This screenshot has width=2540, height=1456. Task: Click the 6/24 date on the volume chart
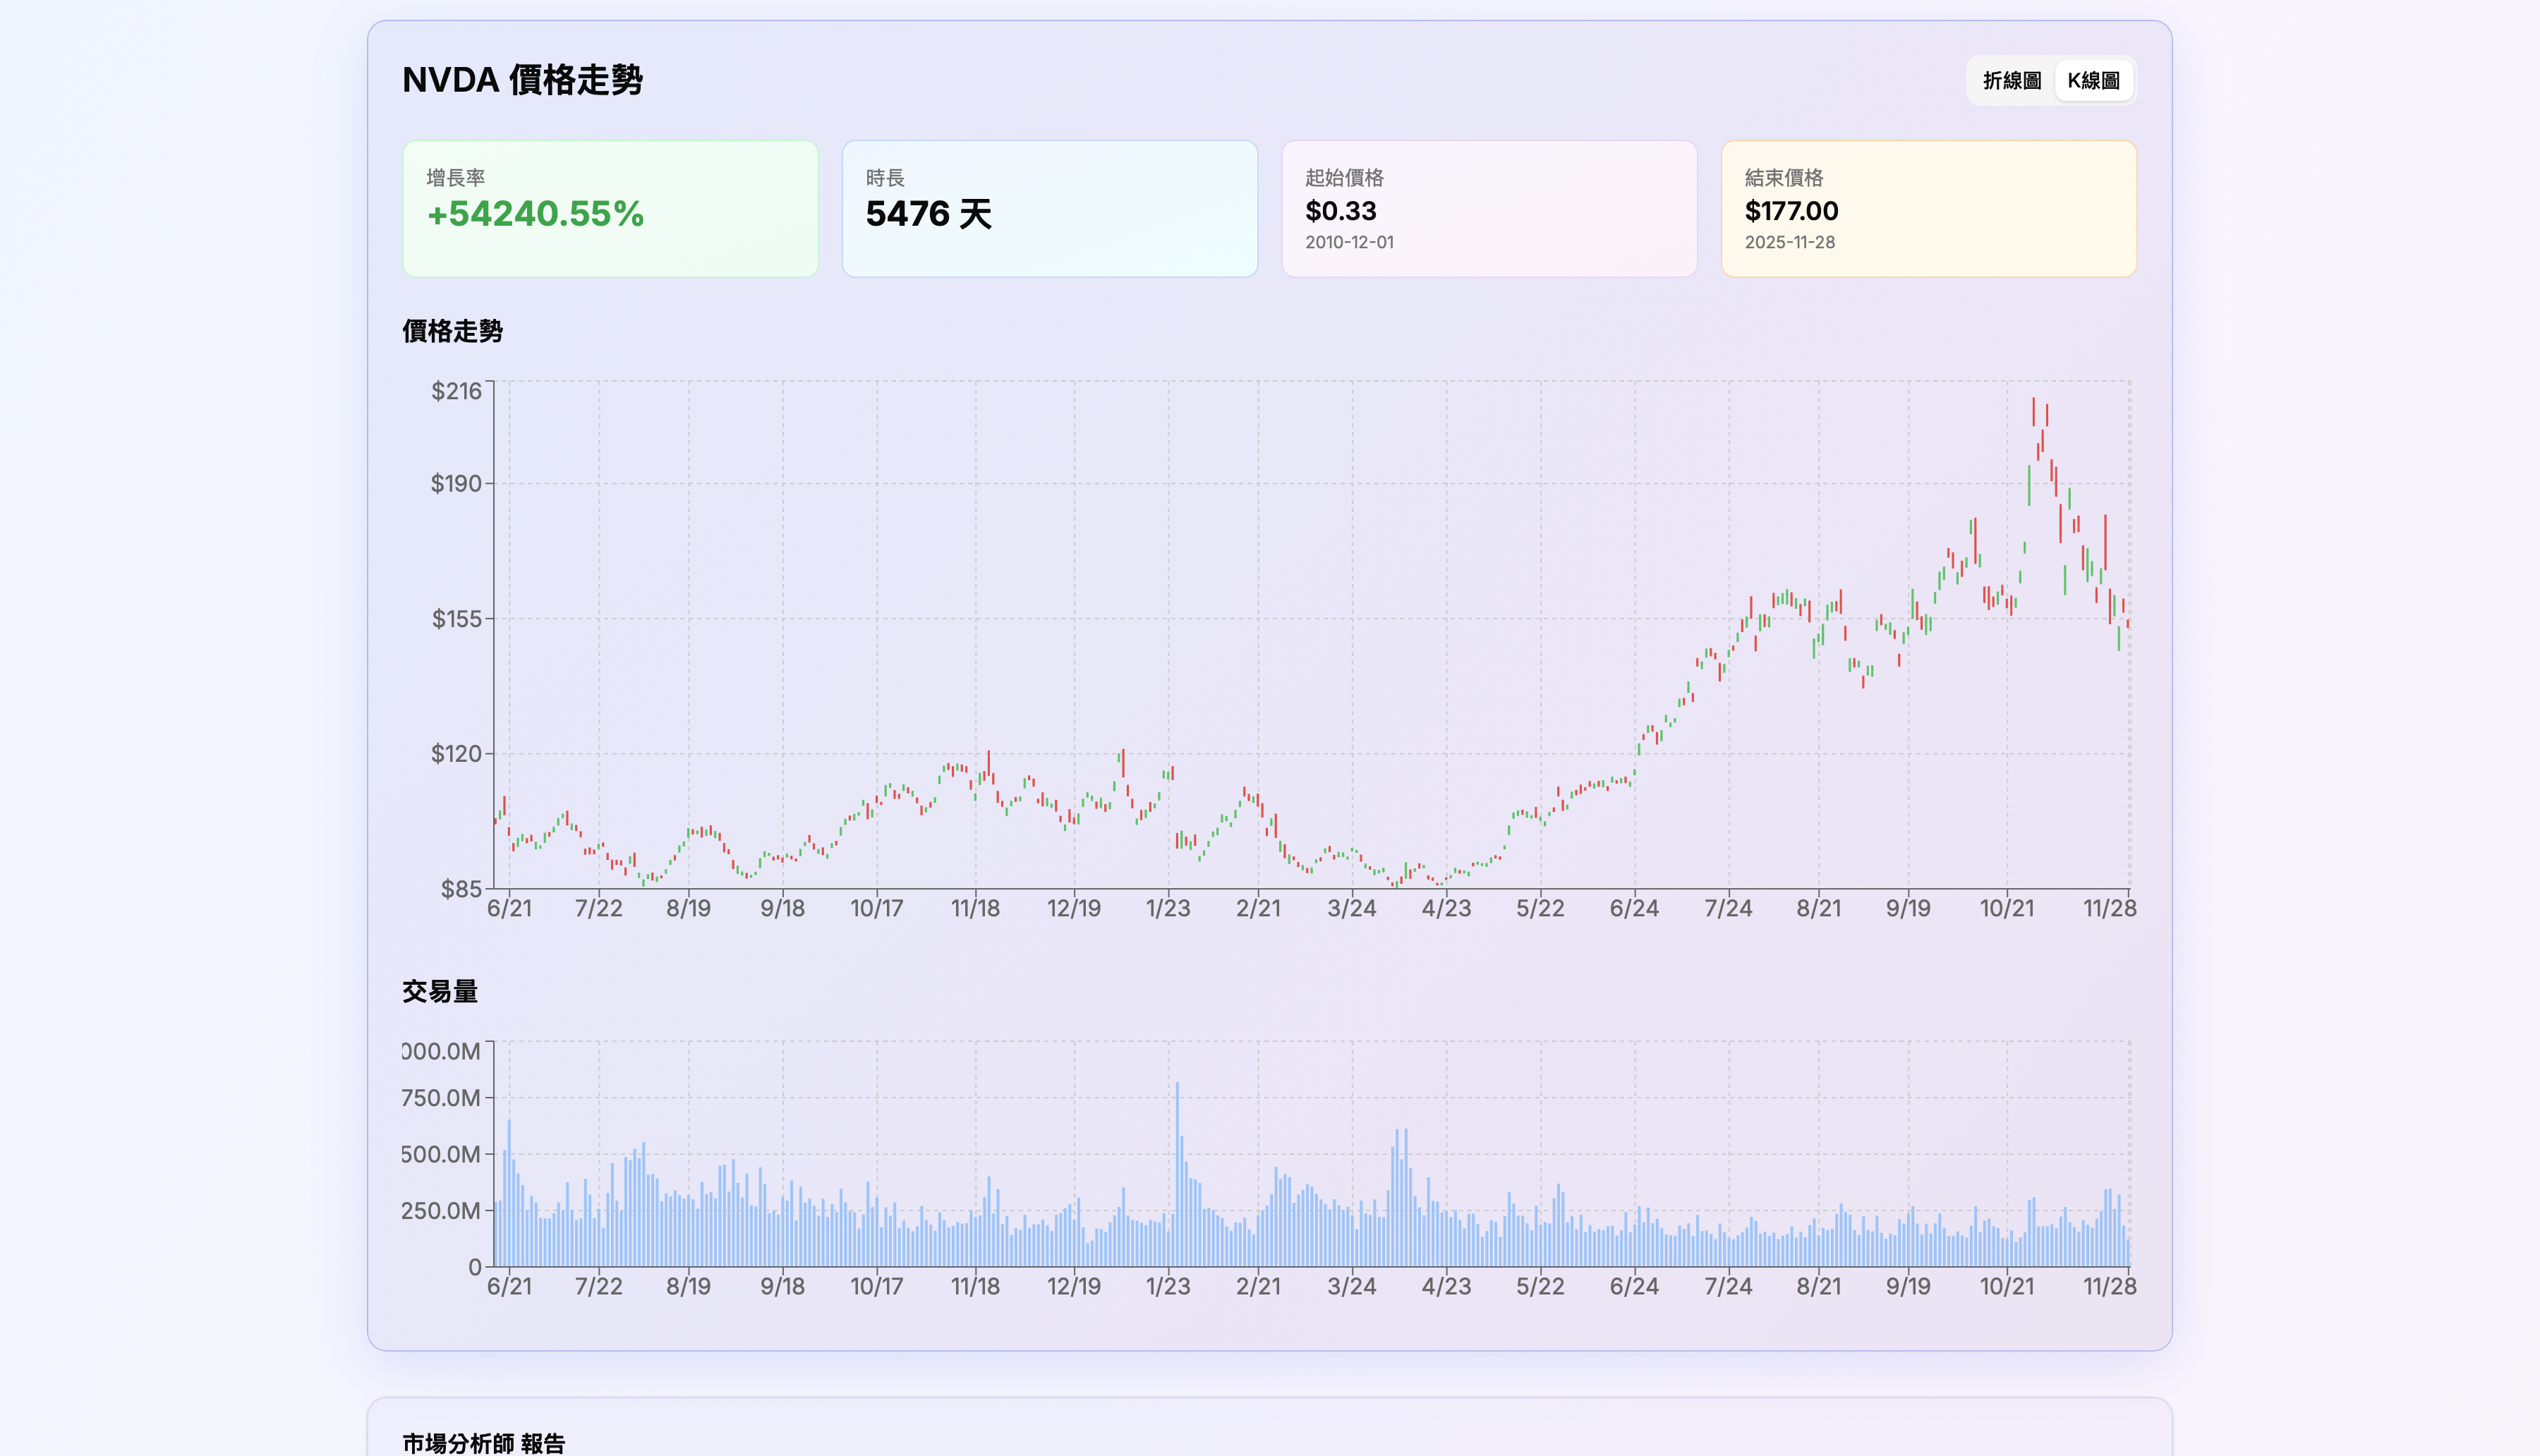1634,1286
